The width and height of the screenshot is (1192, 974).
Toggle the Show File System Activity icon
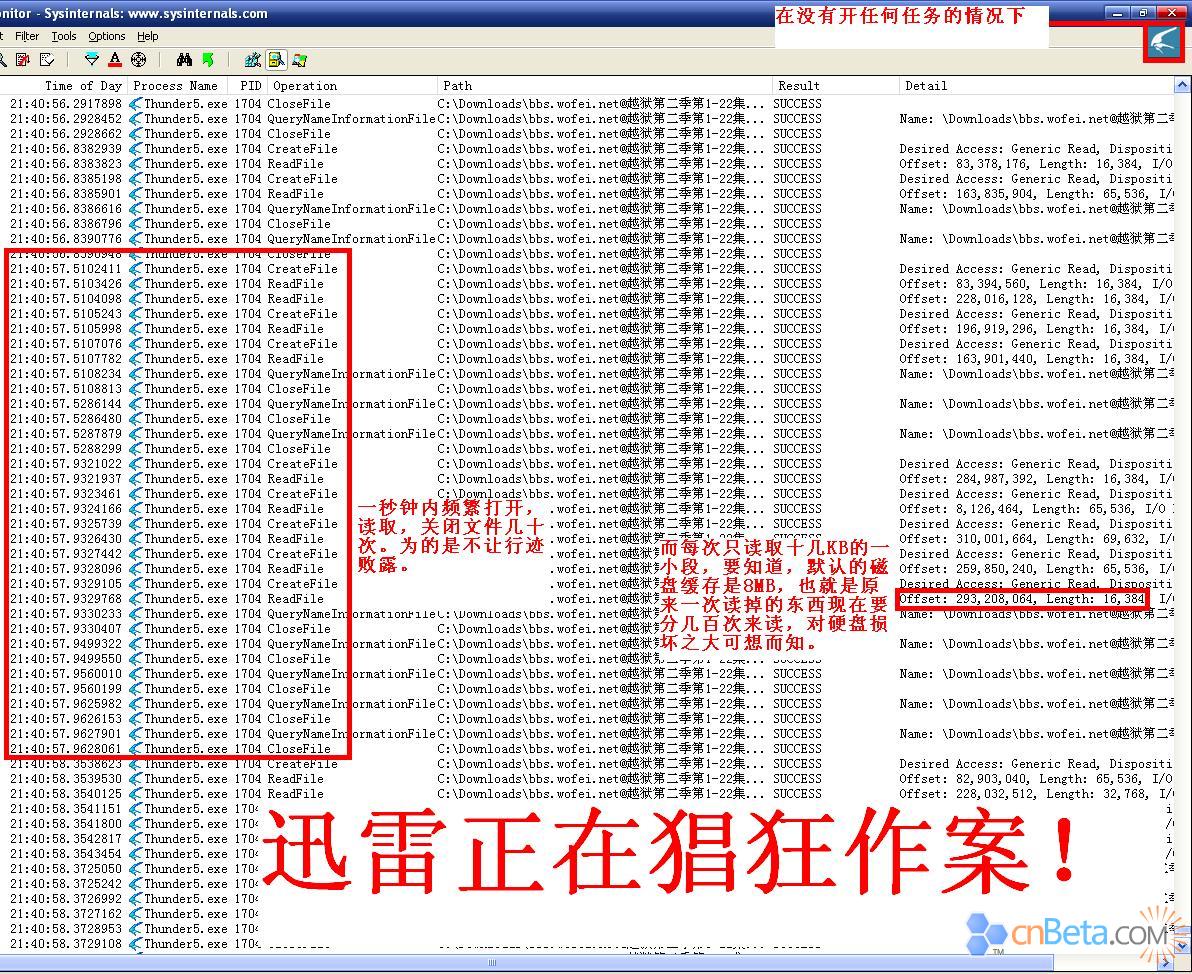(276, 59)
